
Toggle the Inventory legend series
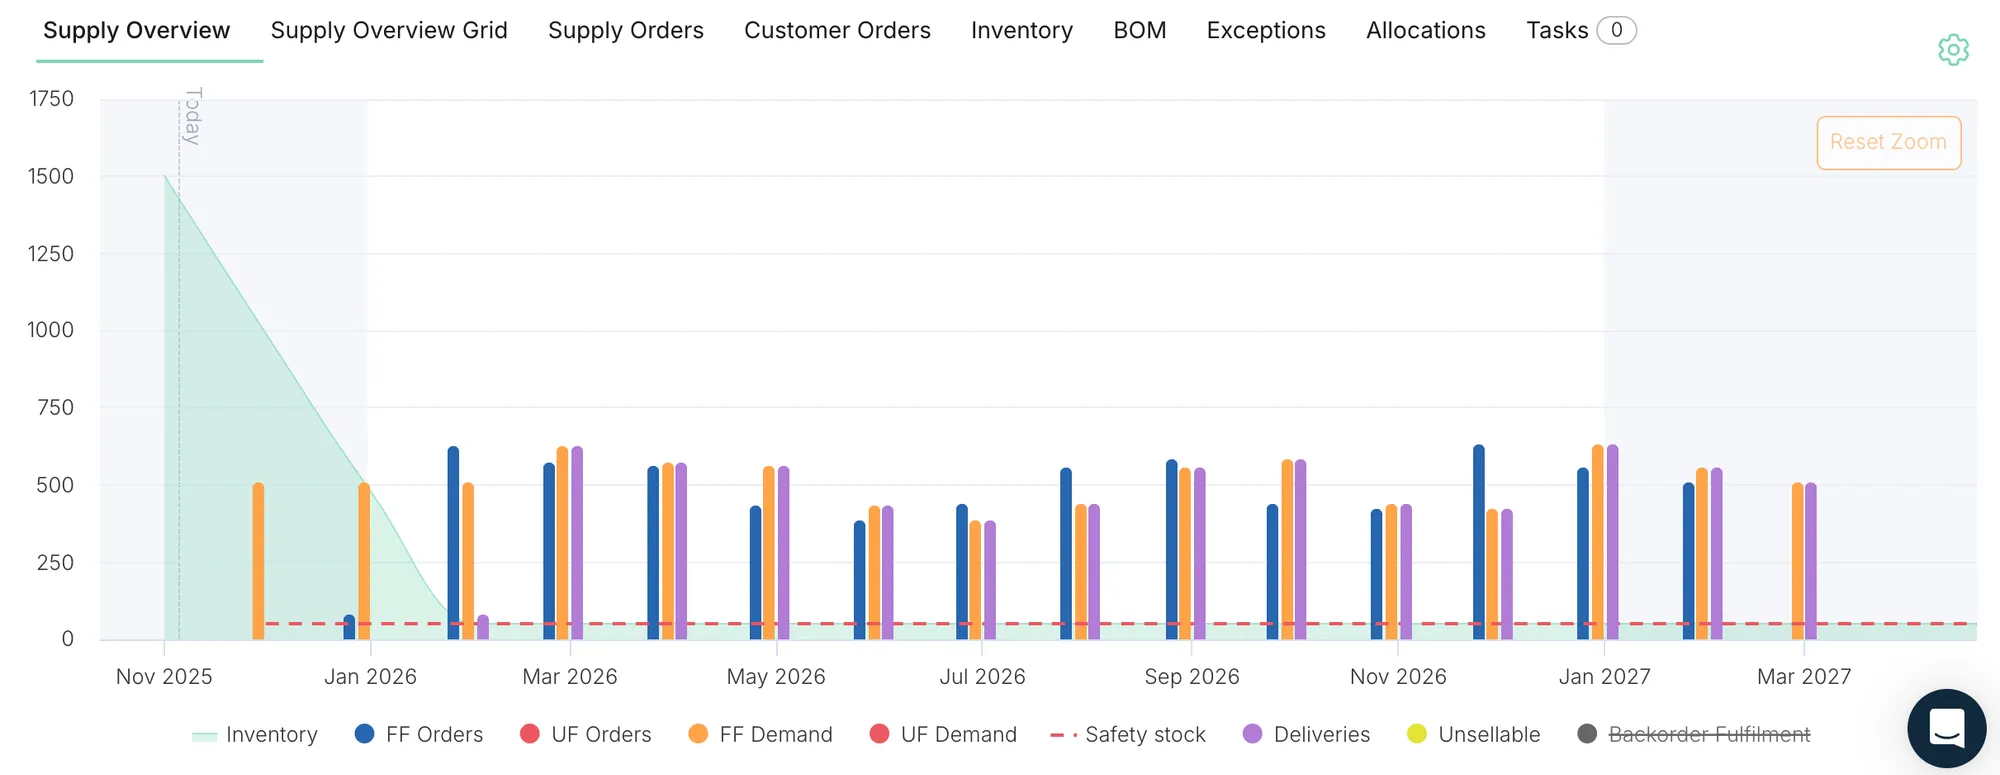pos(255,735)
